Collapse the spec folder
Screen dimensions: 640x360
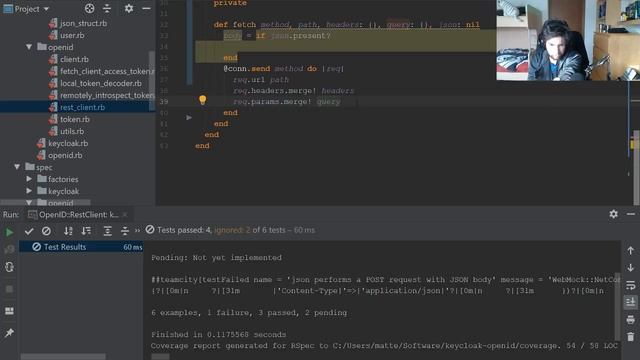(17, 167)
